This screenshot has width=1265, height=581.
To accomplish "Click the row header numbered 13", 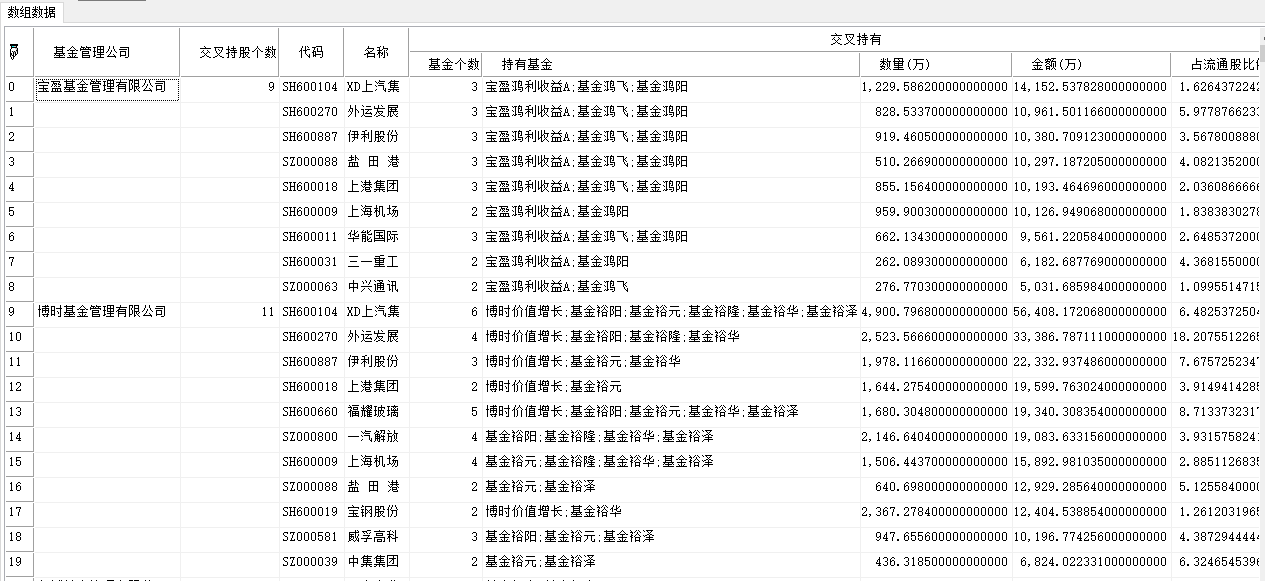I will click(18, 412).
